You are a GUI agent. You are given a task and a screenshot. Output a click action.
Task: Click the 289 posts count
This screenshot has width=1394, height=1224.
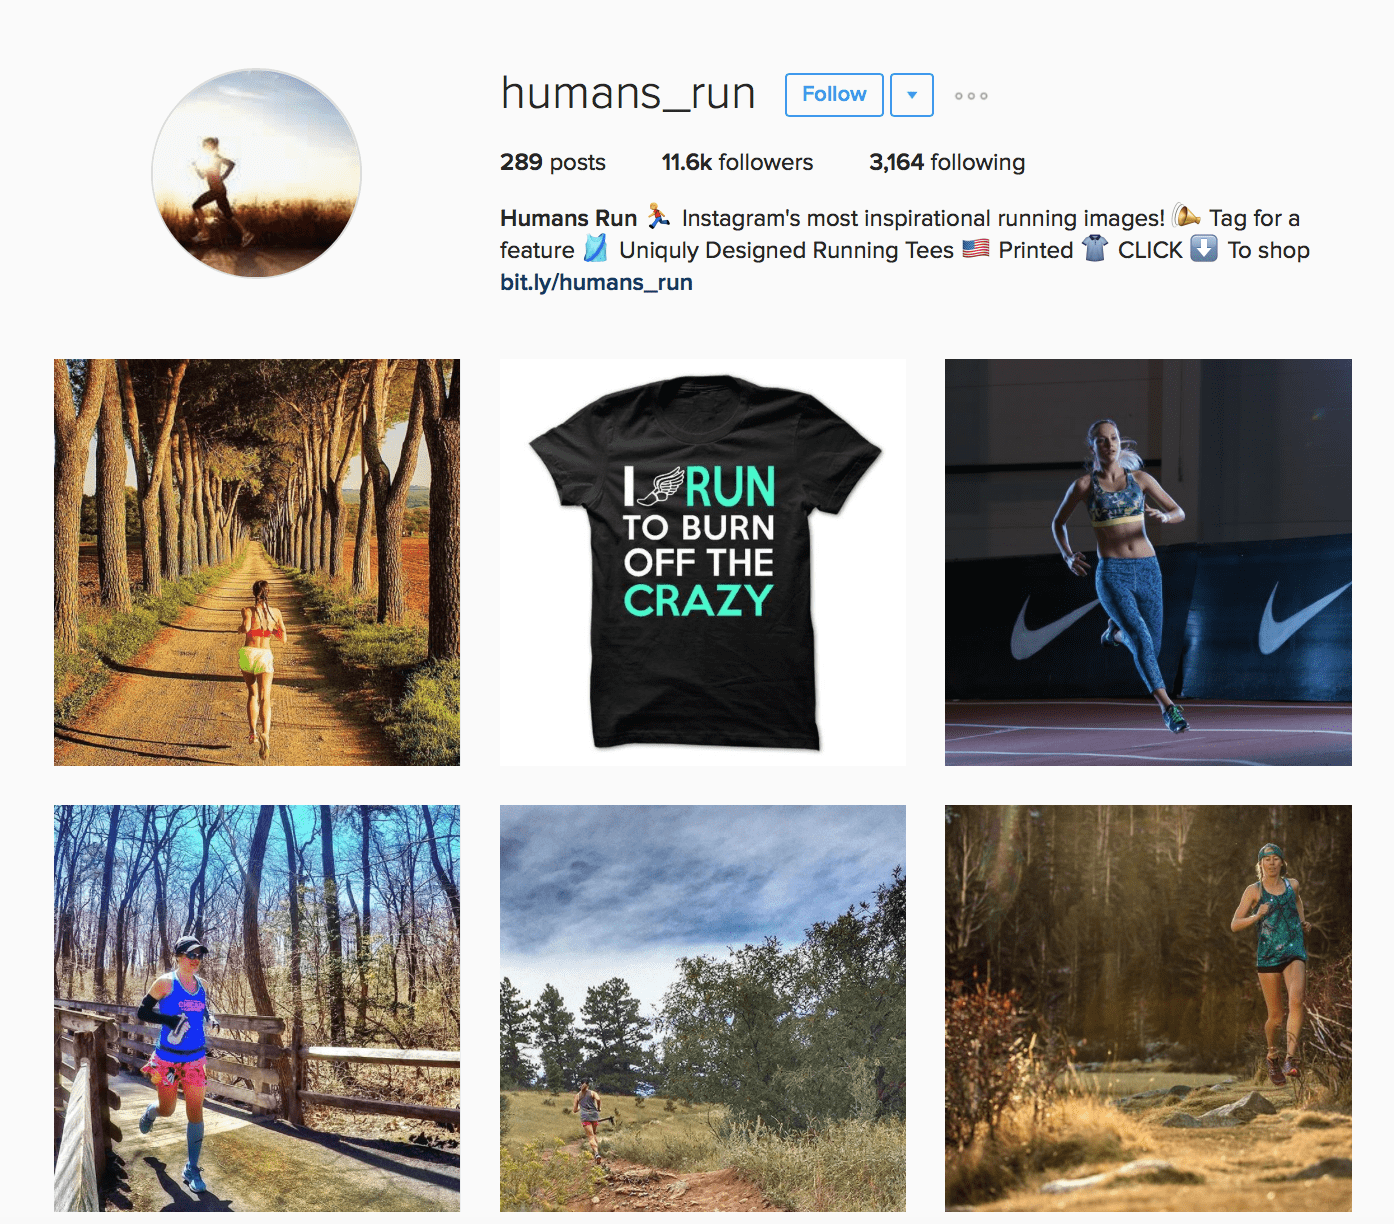[553, 162]
